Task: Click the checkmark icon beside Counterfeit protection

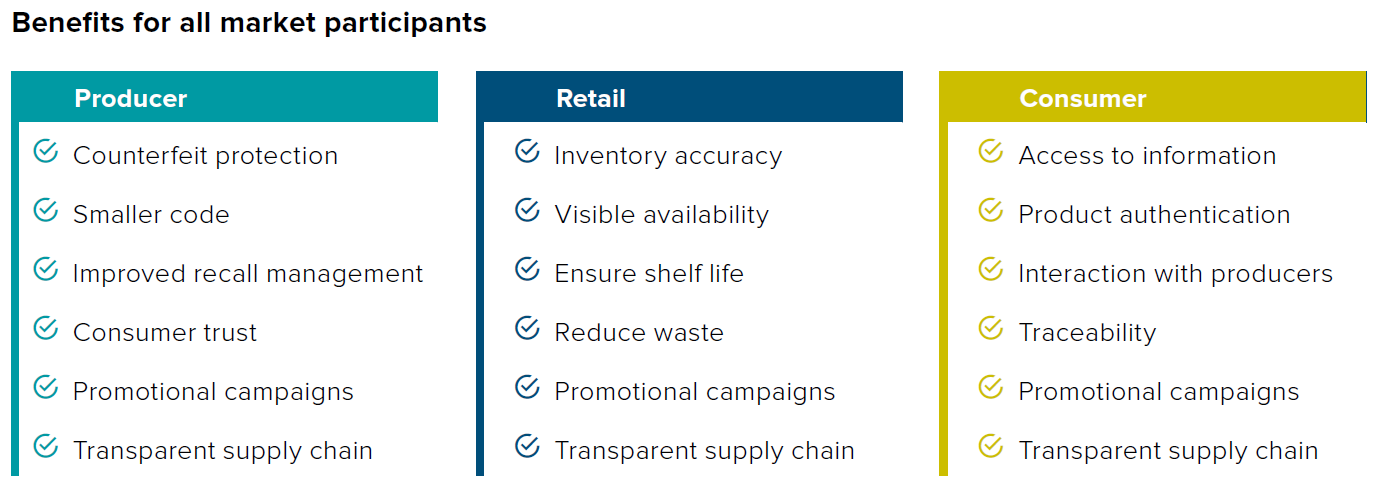Action: pos(46,151)
